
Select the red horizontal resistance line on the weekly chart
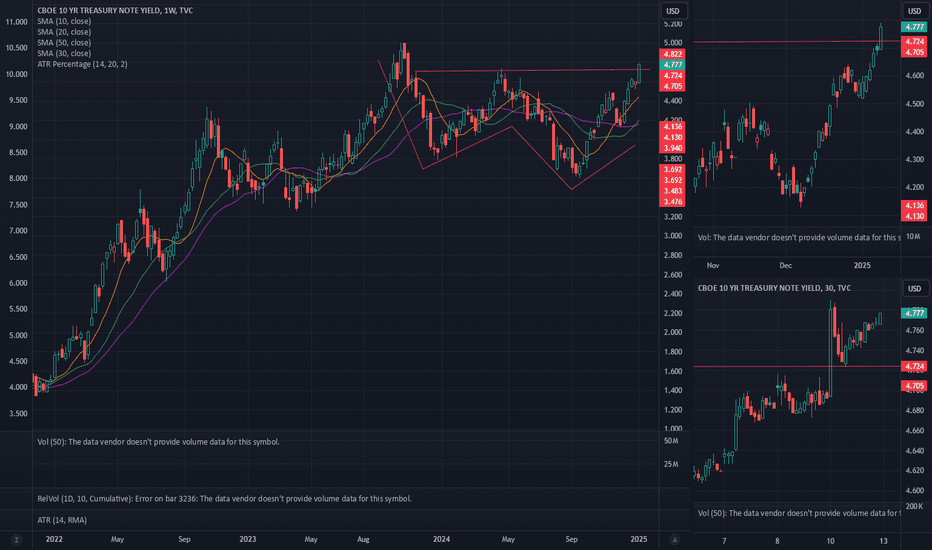click(532, 70)
